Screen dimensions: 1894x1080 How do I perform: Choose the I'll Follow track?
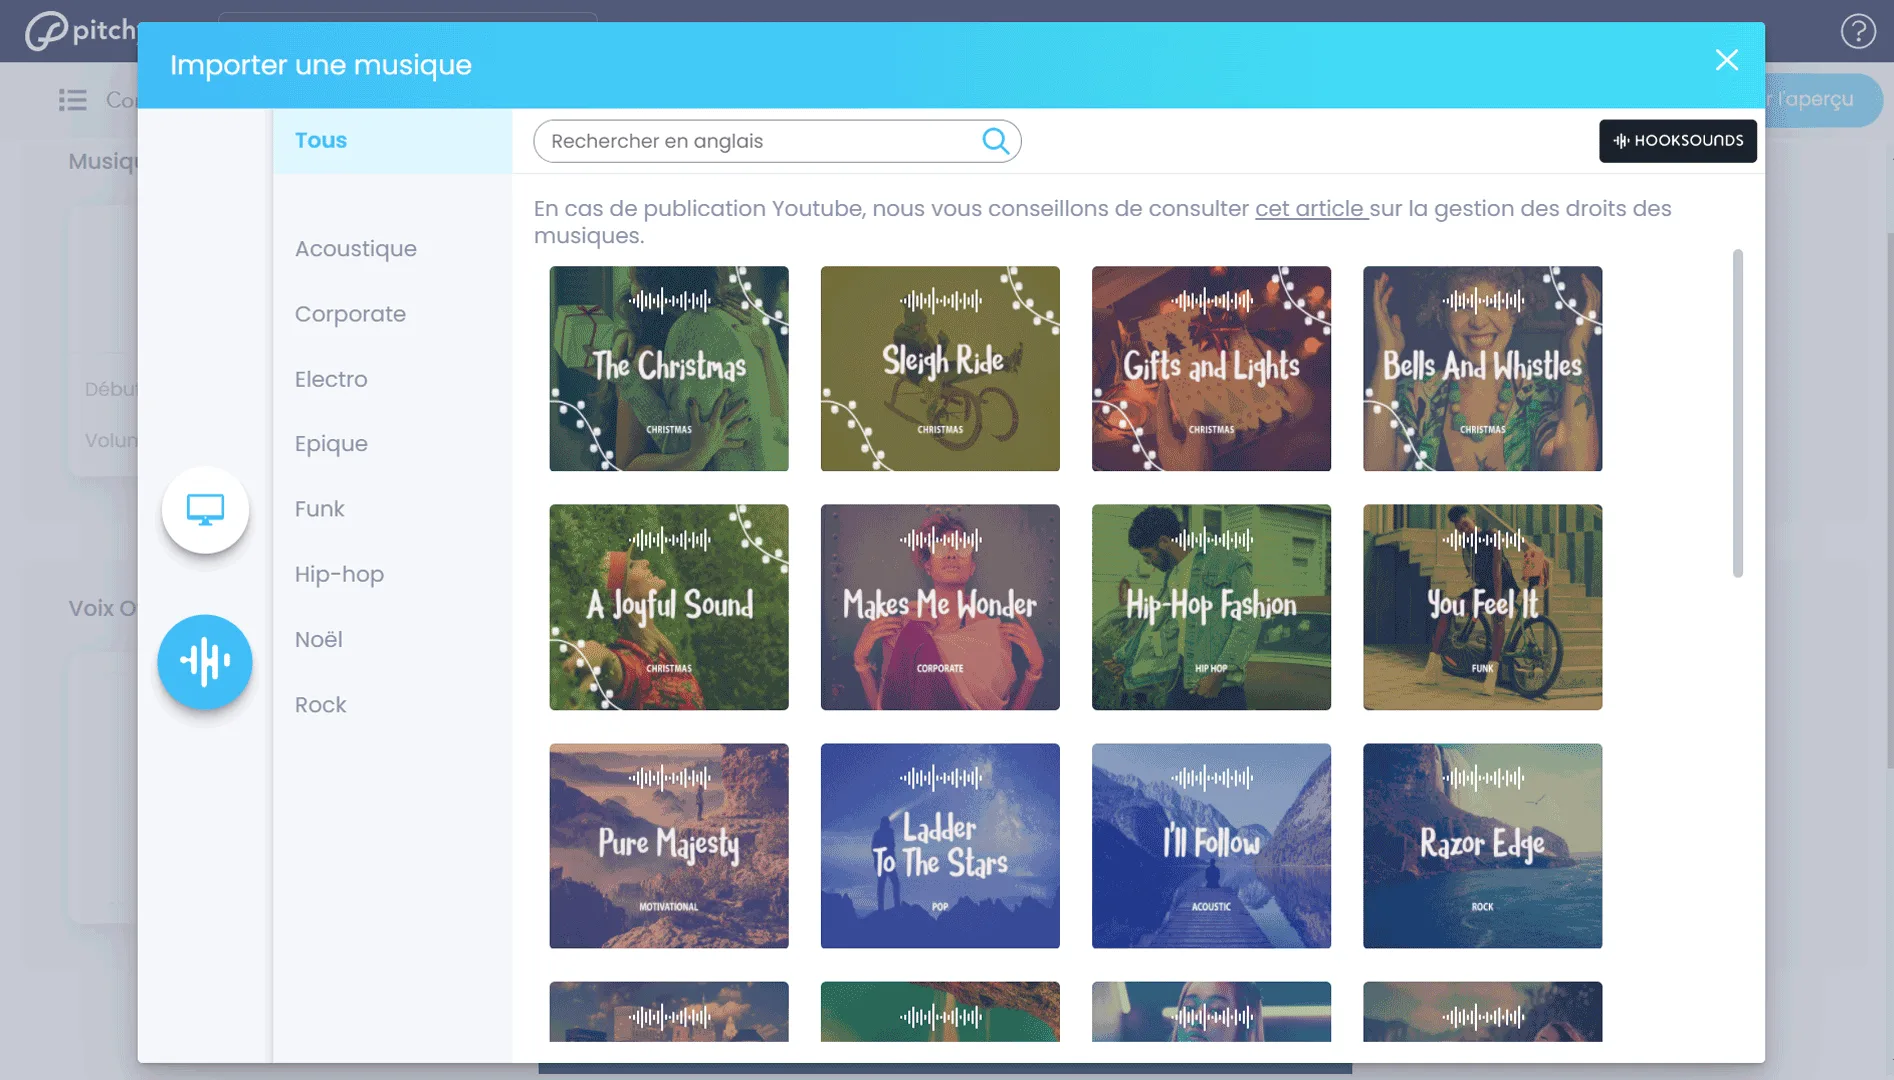coord(1211,845)
